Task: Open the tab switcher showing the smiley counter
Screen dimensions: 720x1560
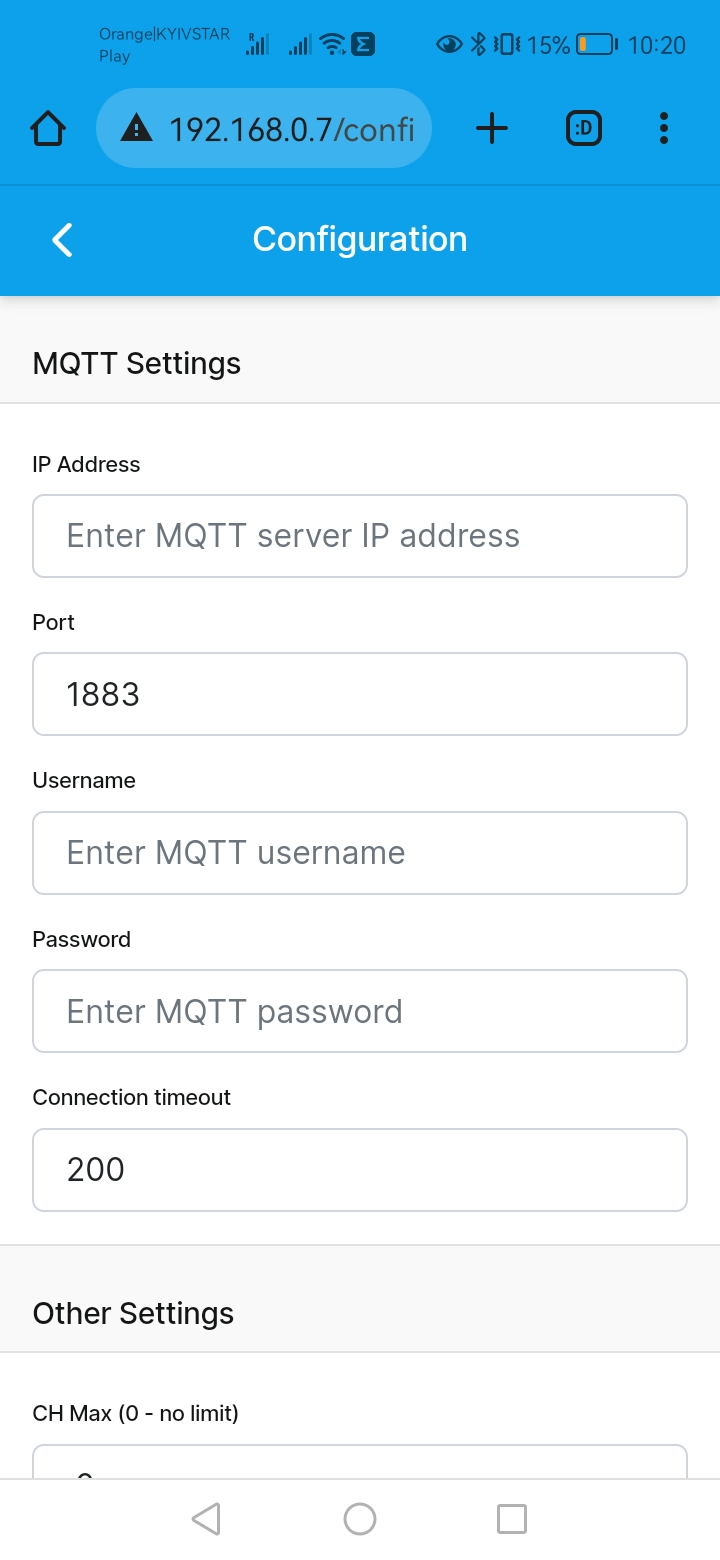Action: coord(584,128)
